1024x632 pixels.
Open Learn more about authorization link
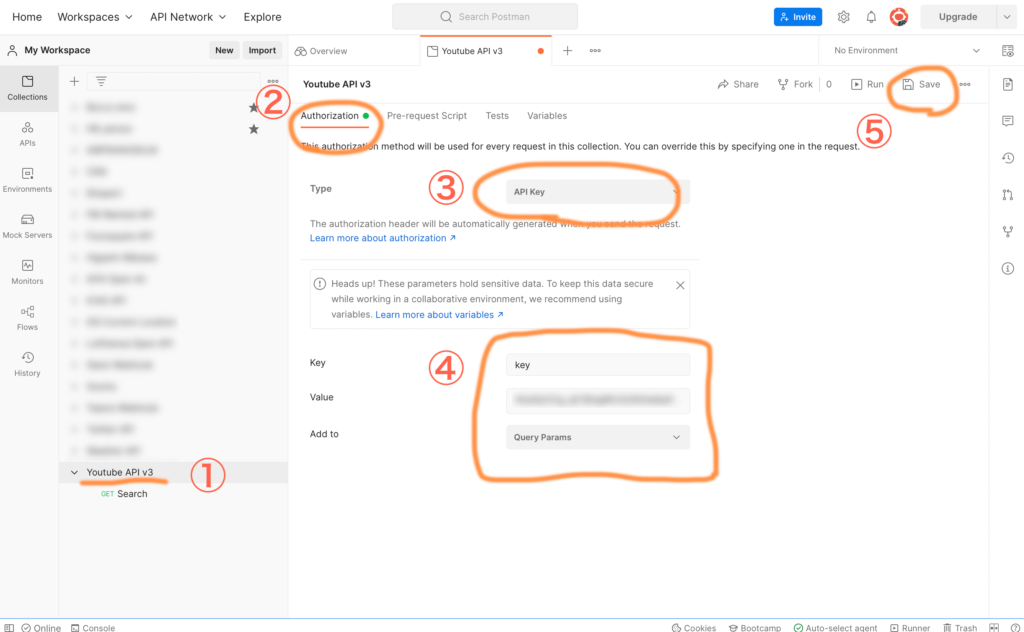382,238
